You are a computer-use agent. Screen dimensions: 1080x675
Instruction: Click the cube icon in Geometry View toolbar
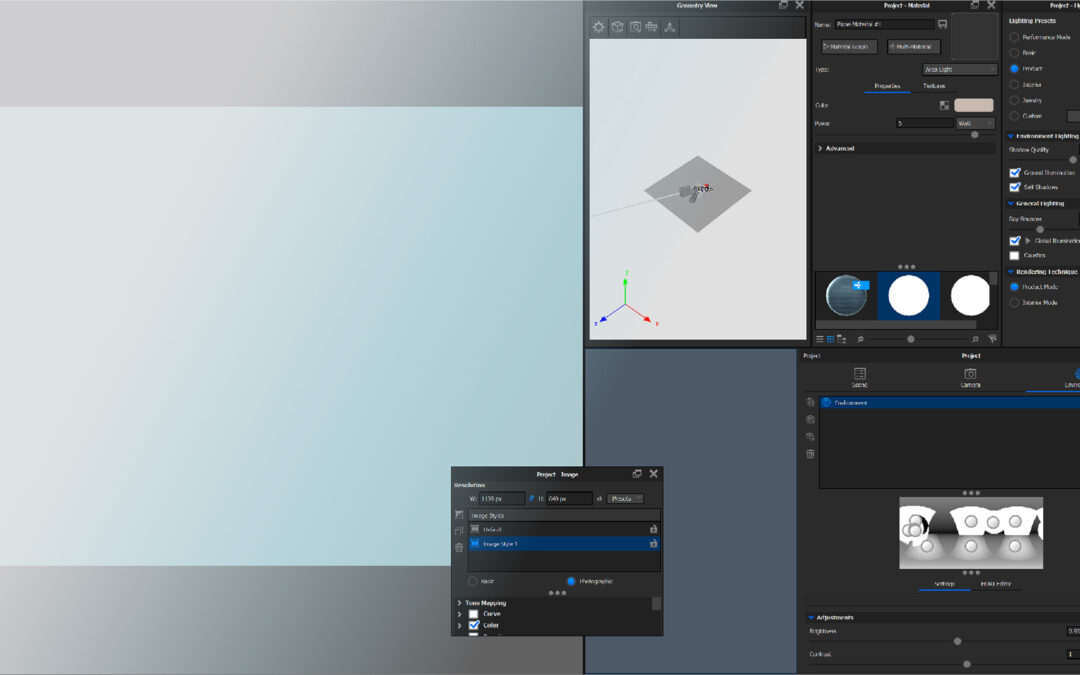click(x=618, y=27)
